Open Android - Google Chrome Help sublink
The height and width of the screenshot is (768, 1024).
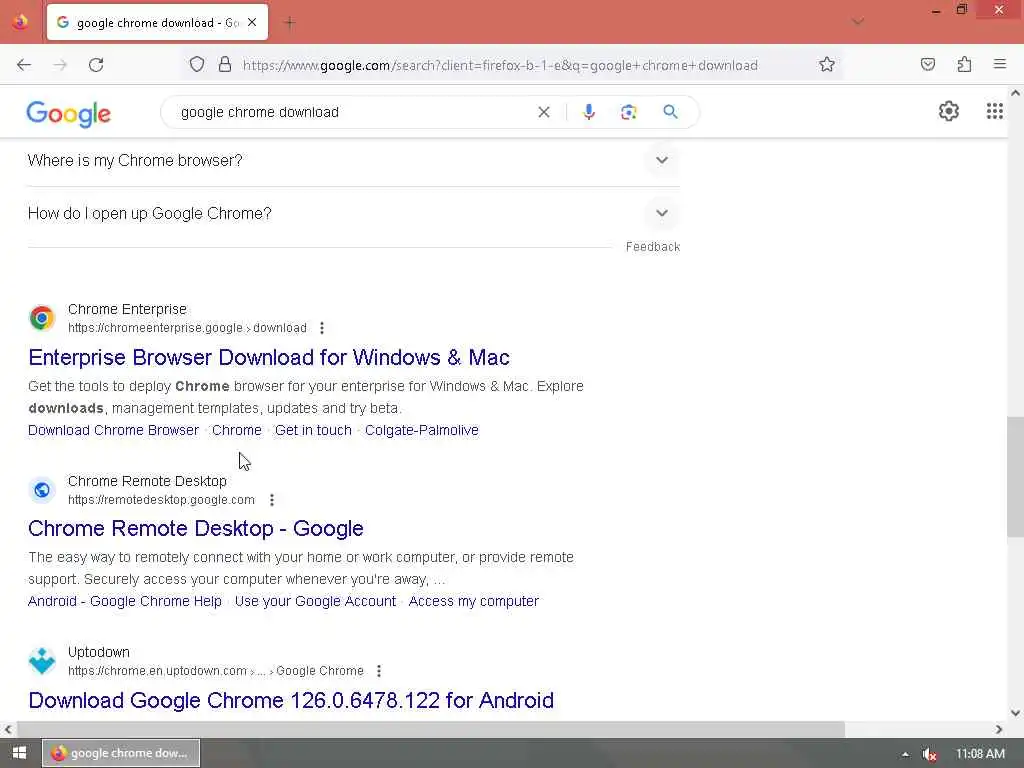pyautogui.click(x=124, y=601)
